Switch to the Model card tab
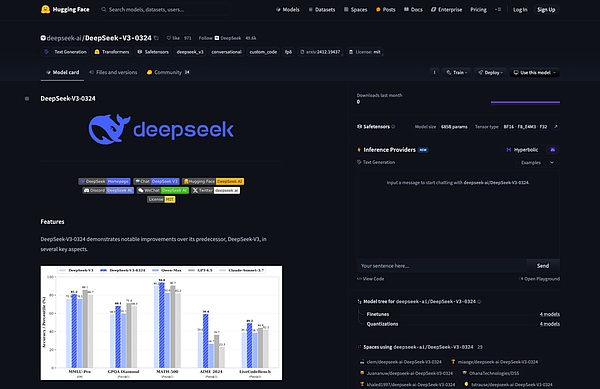 [x=62, y=72]
